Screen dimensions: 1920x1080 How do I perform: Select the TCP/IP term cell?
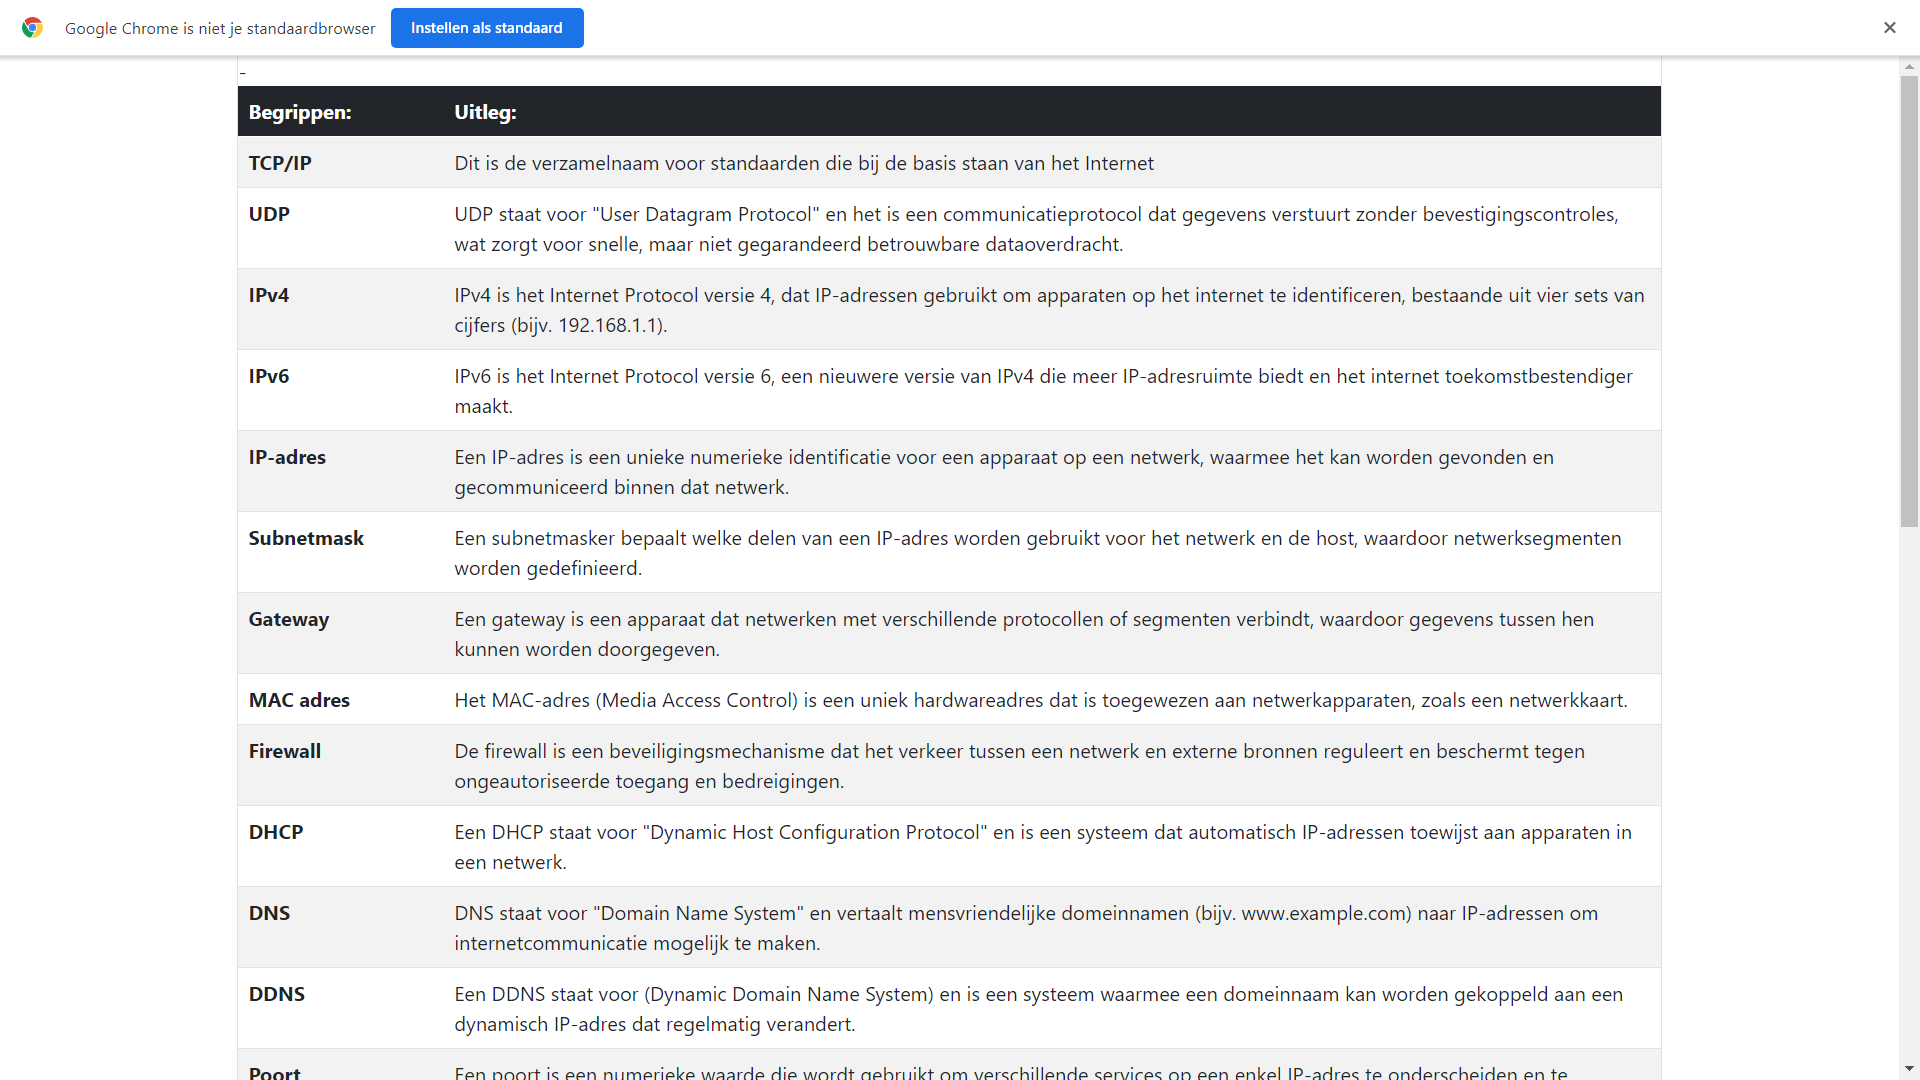[280, 163]
